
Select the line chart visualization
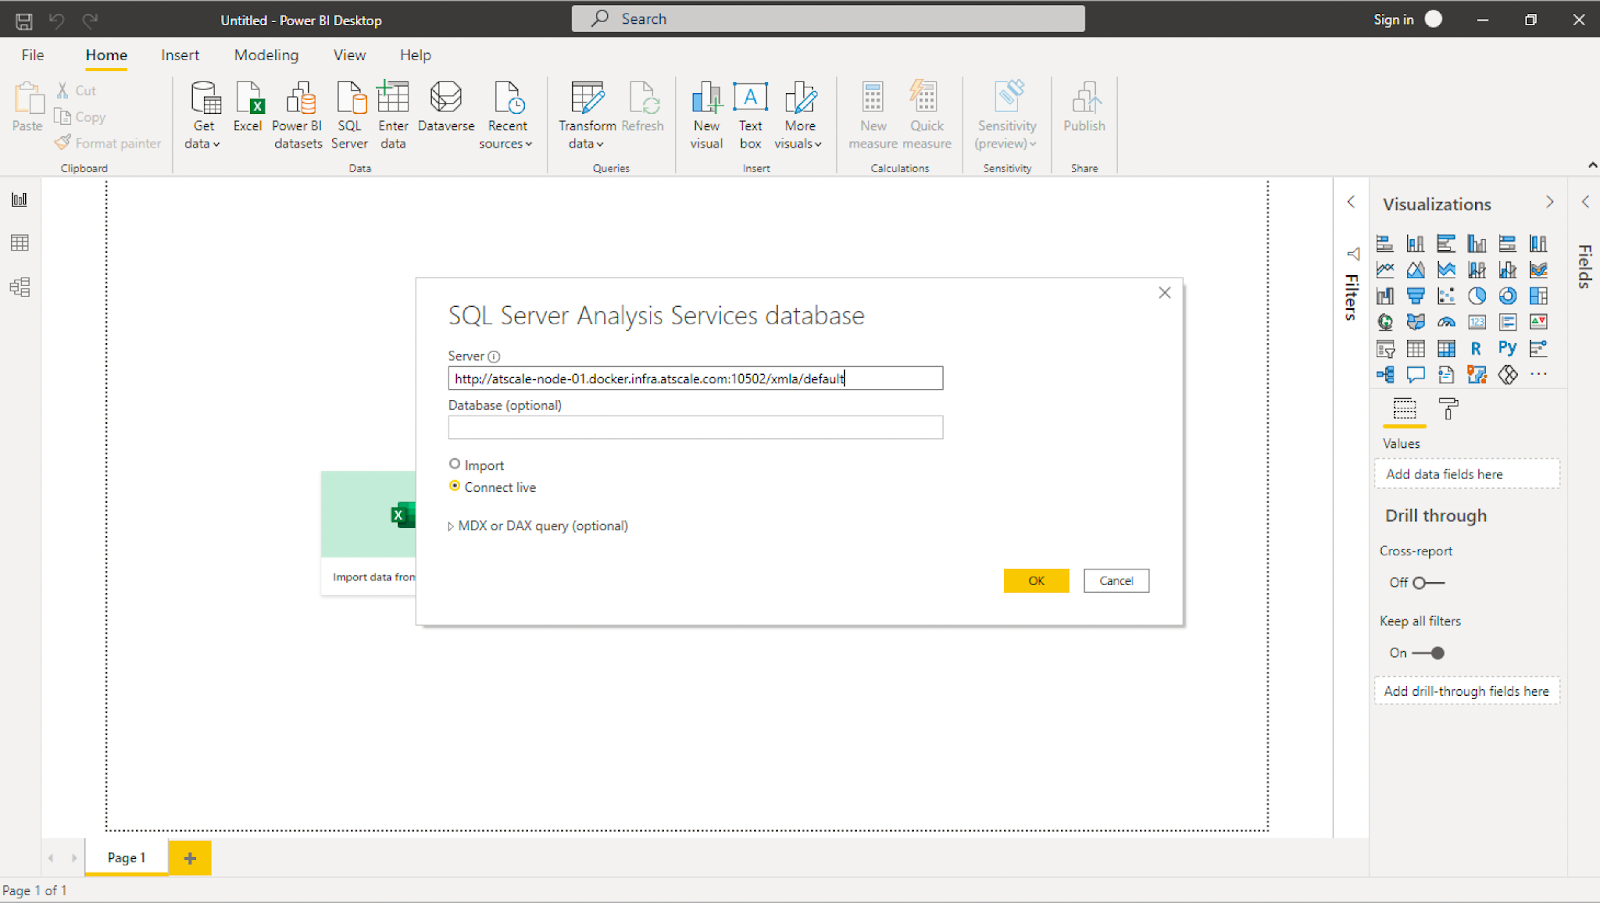(1385, 270)
